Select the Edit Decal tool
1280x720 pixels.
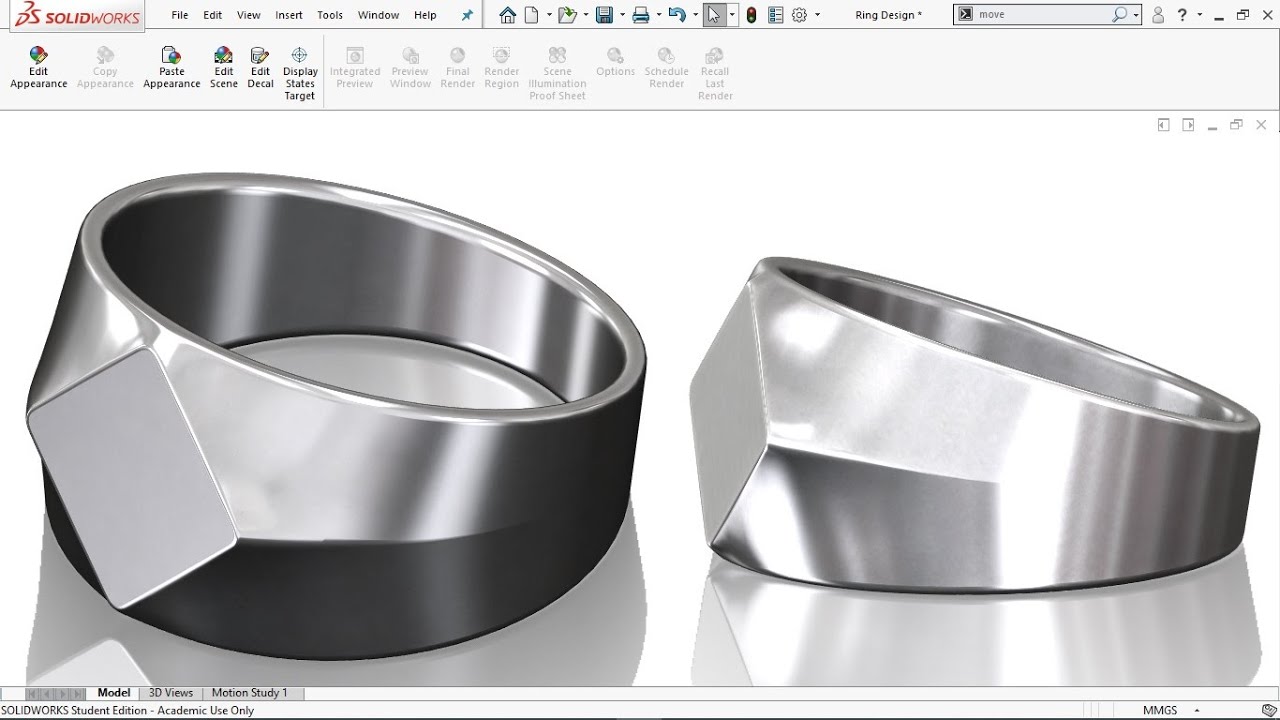click(260, 68)
